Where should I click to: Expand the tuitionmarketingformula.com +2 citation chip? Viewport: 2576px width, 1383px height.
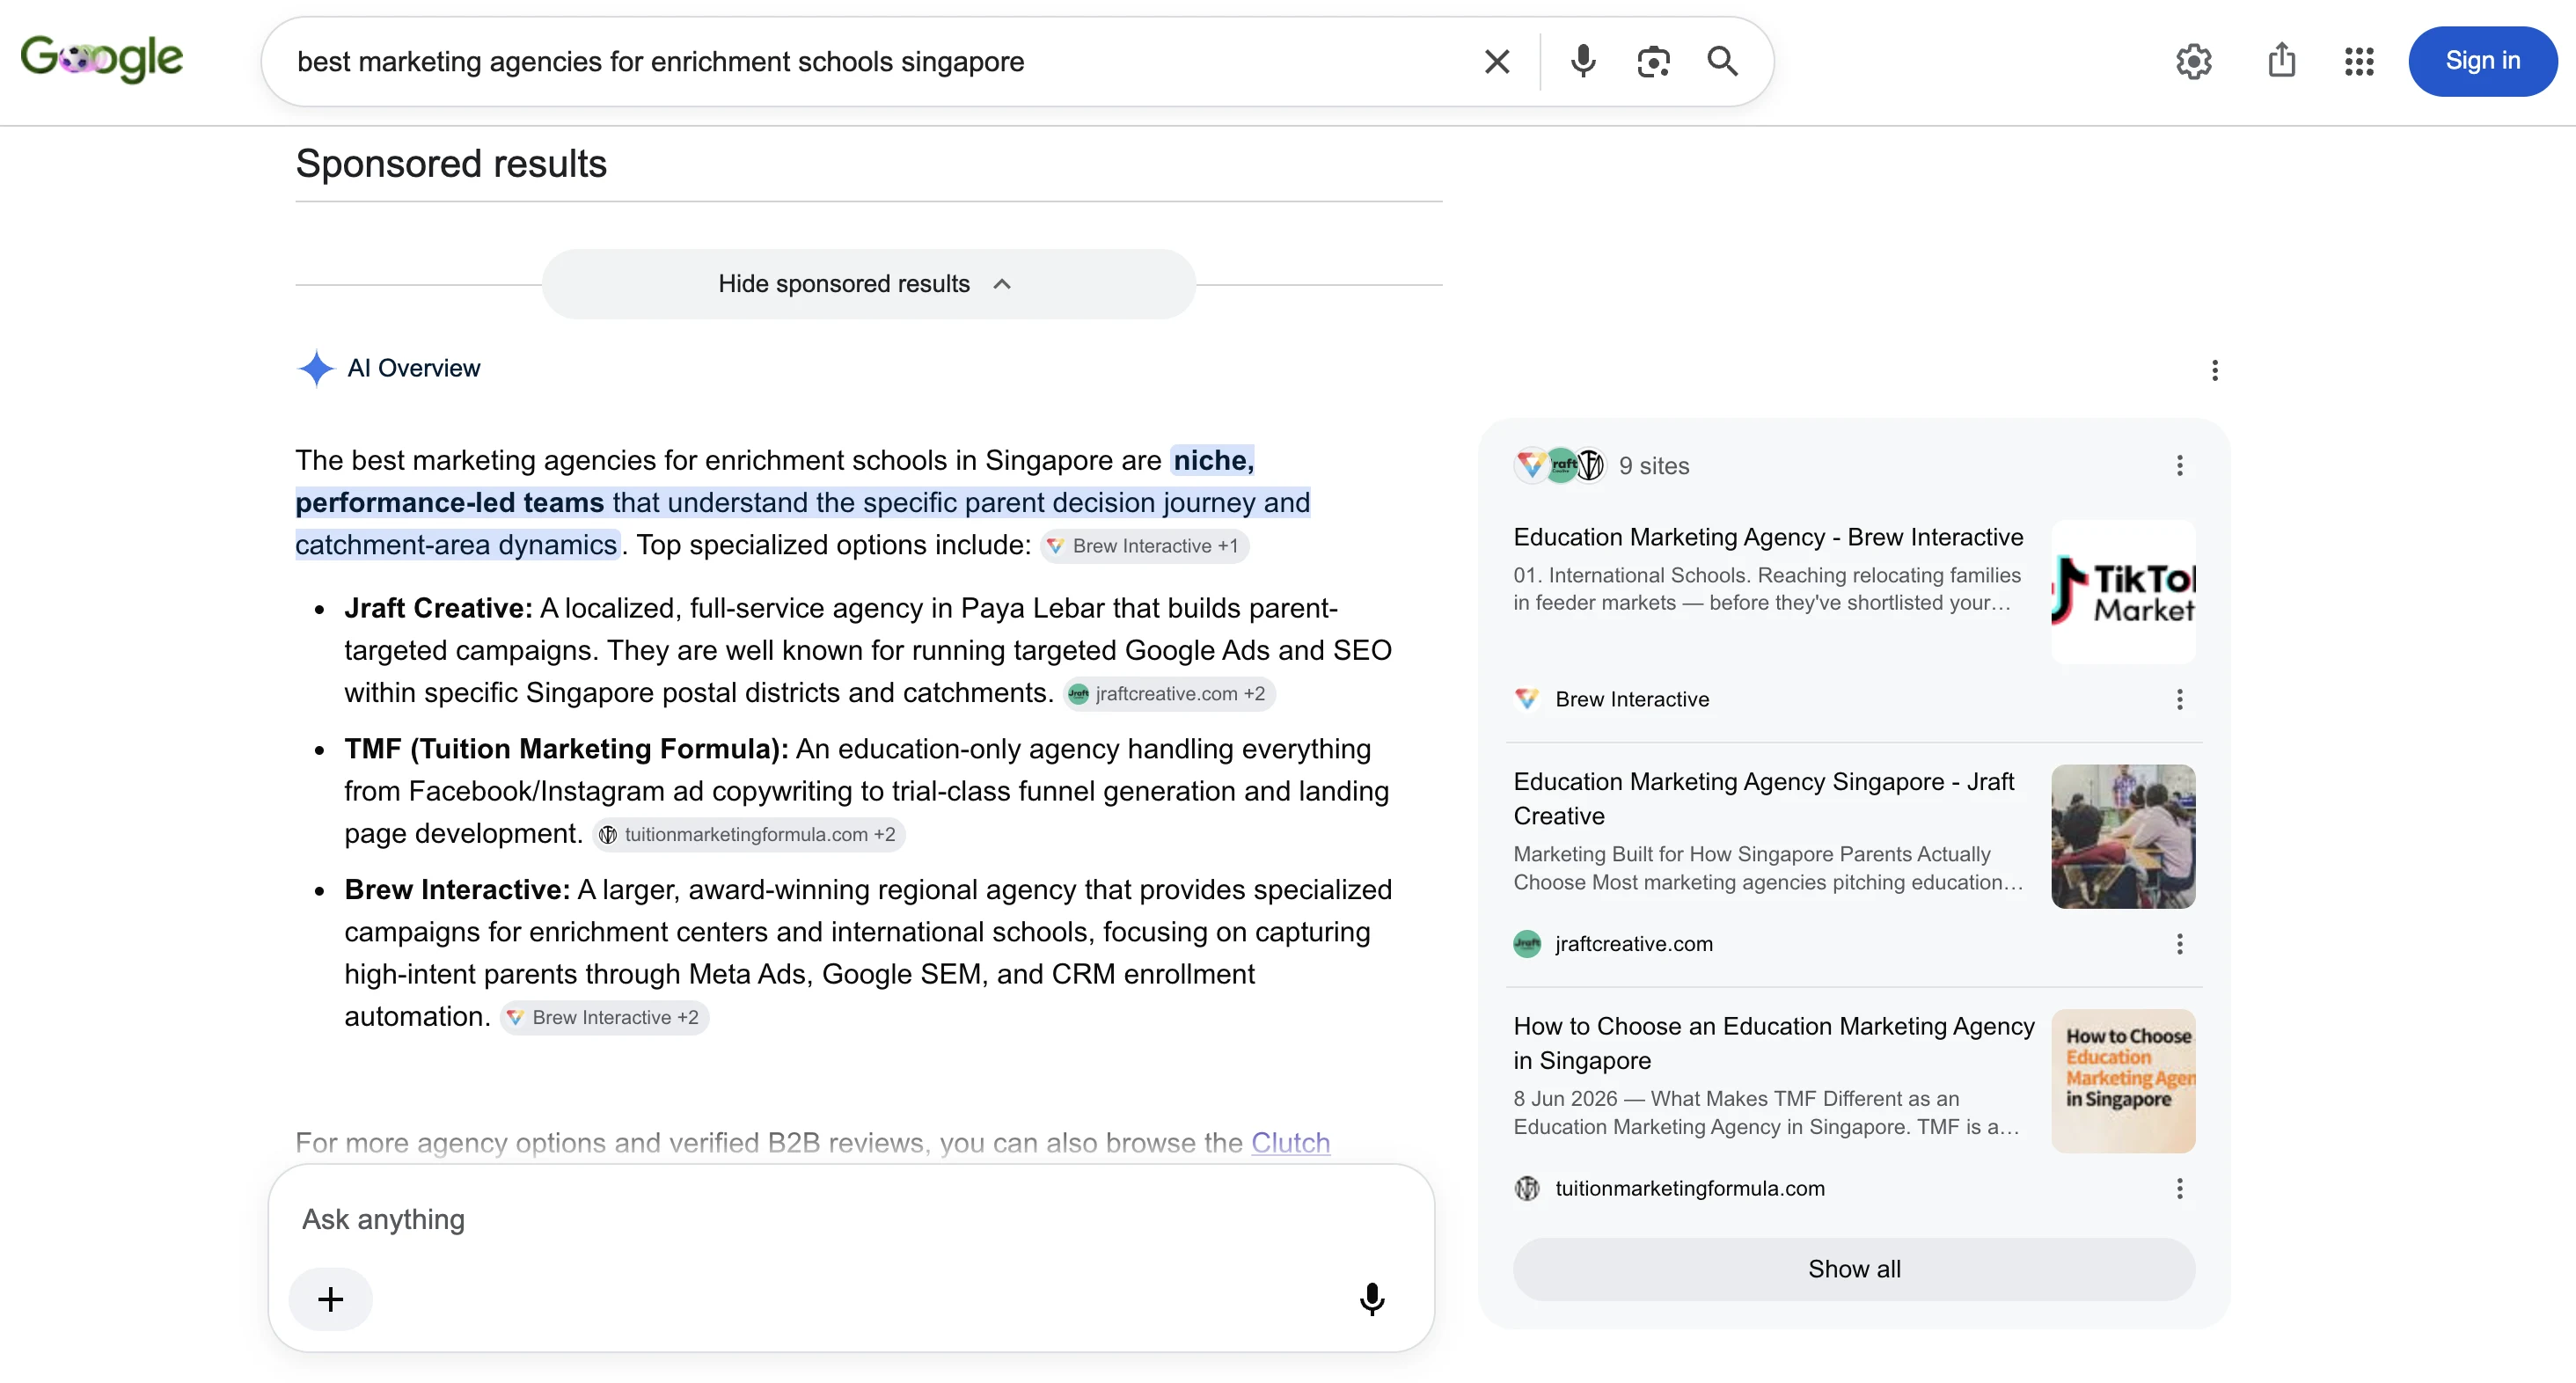pos(748,835)
